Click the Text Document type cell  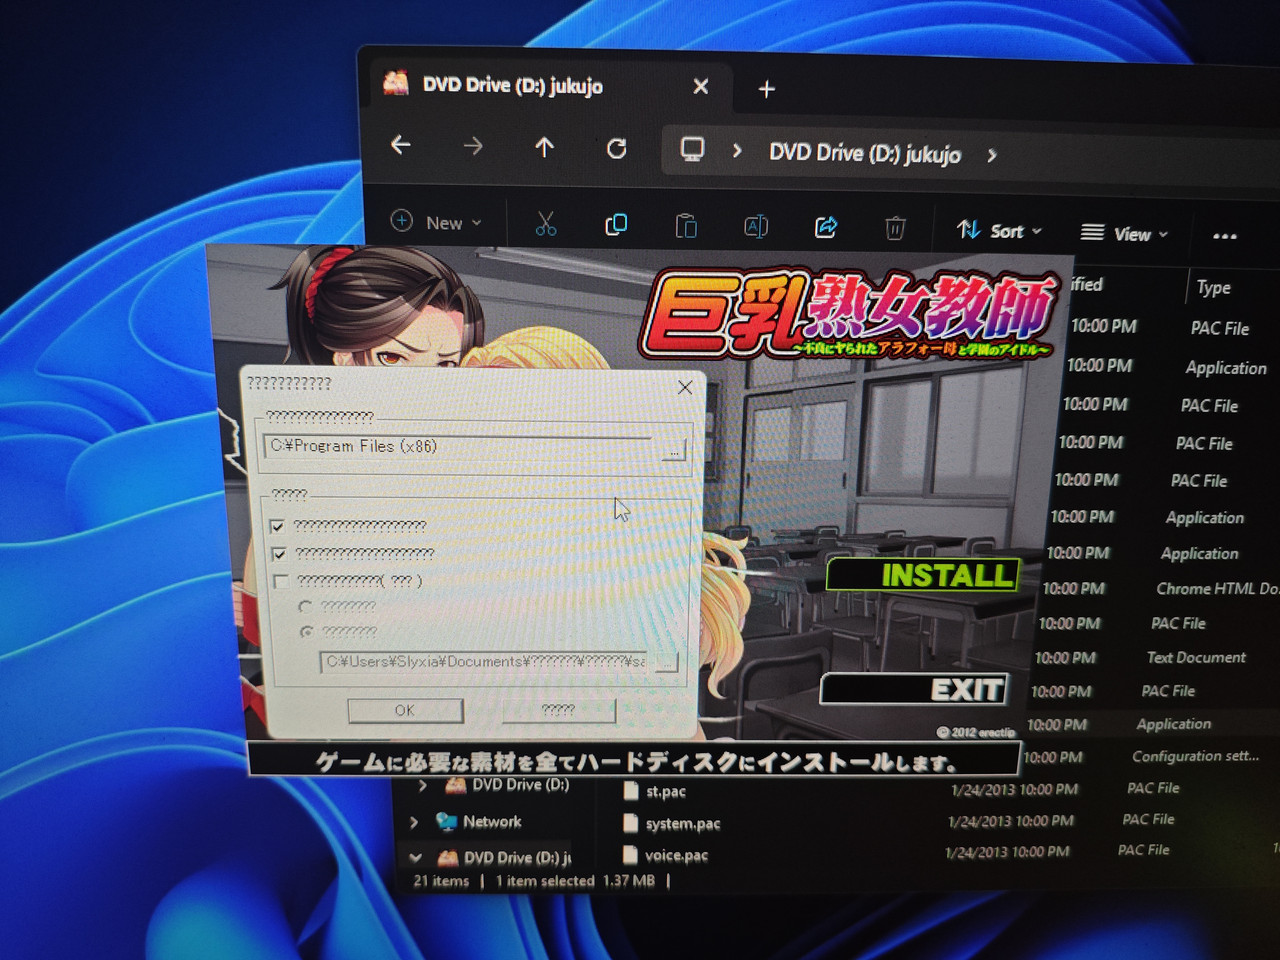(1196, 658)
